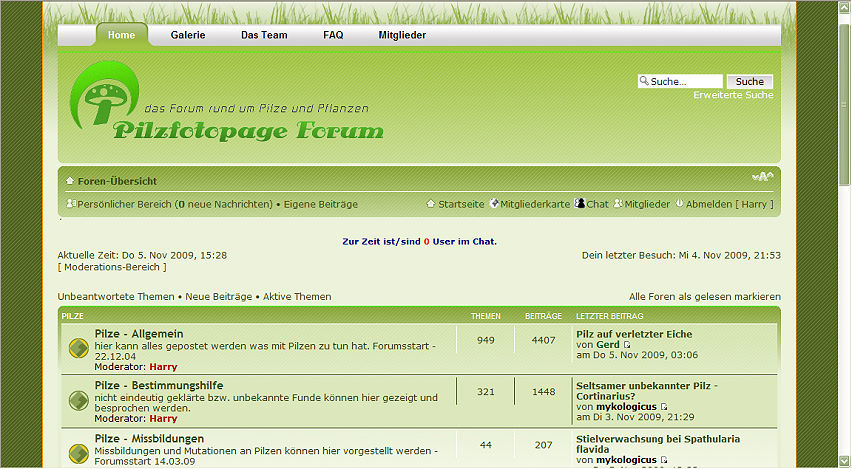Open the Das Team tab

(x=264, y=35)
